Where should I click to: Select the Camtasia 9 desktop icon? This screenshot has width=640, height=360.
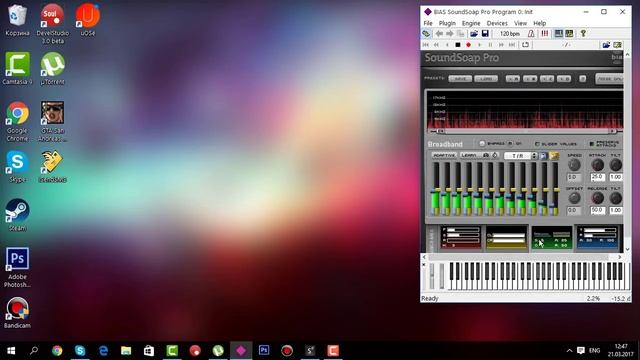pyautogui.click(x=17, y=69)
